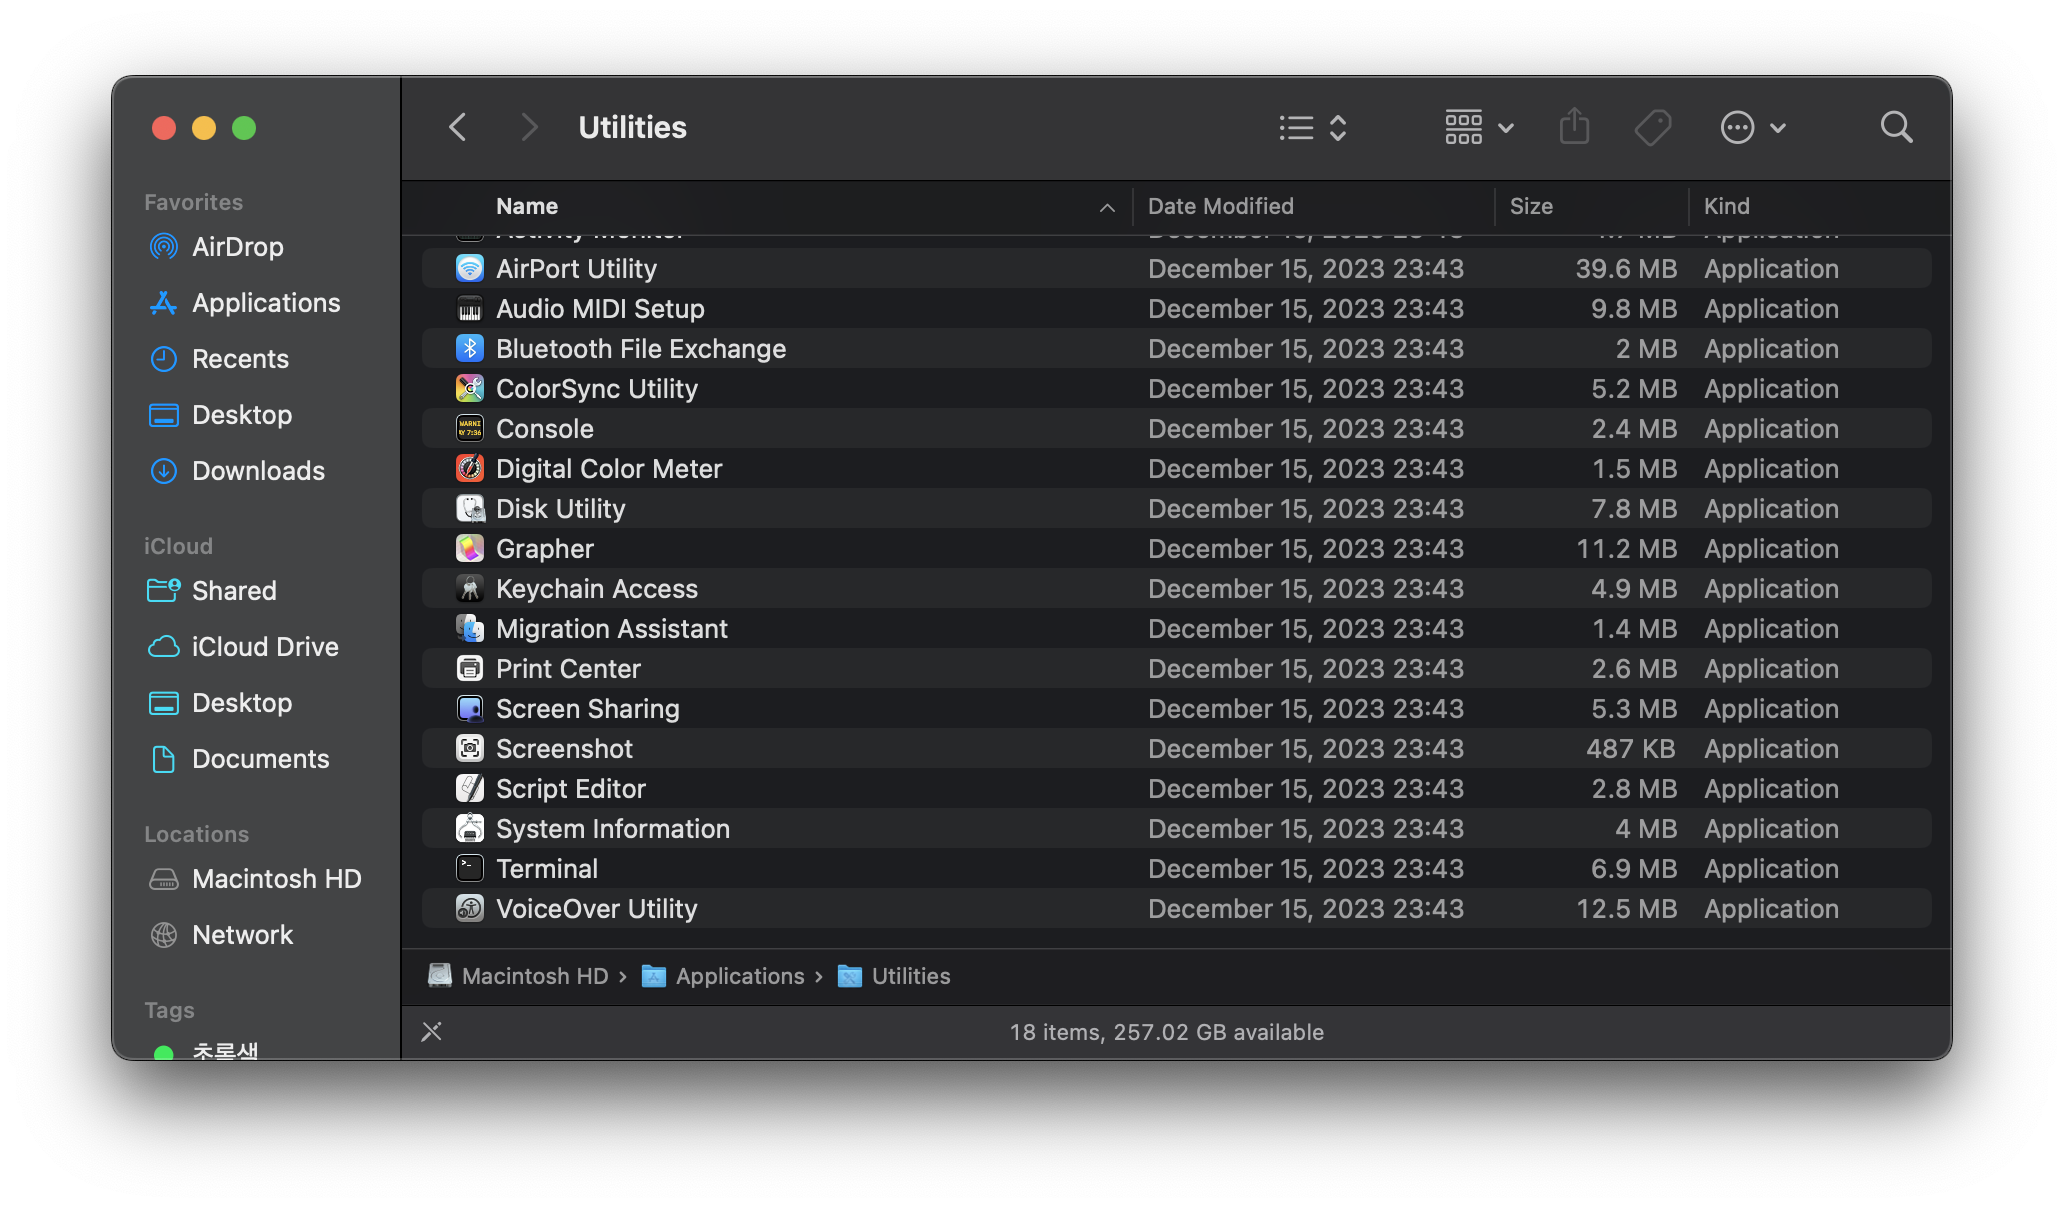Click the customize icon in status bar

click(x=431, y=1031)
